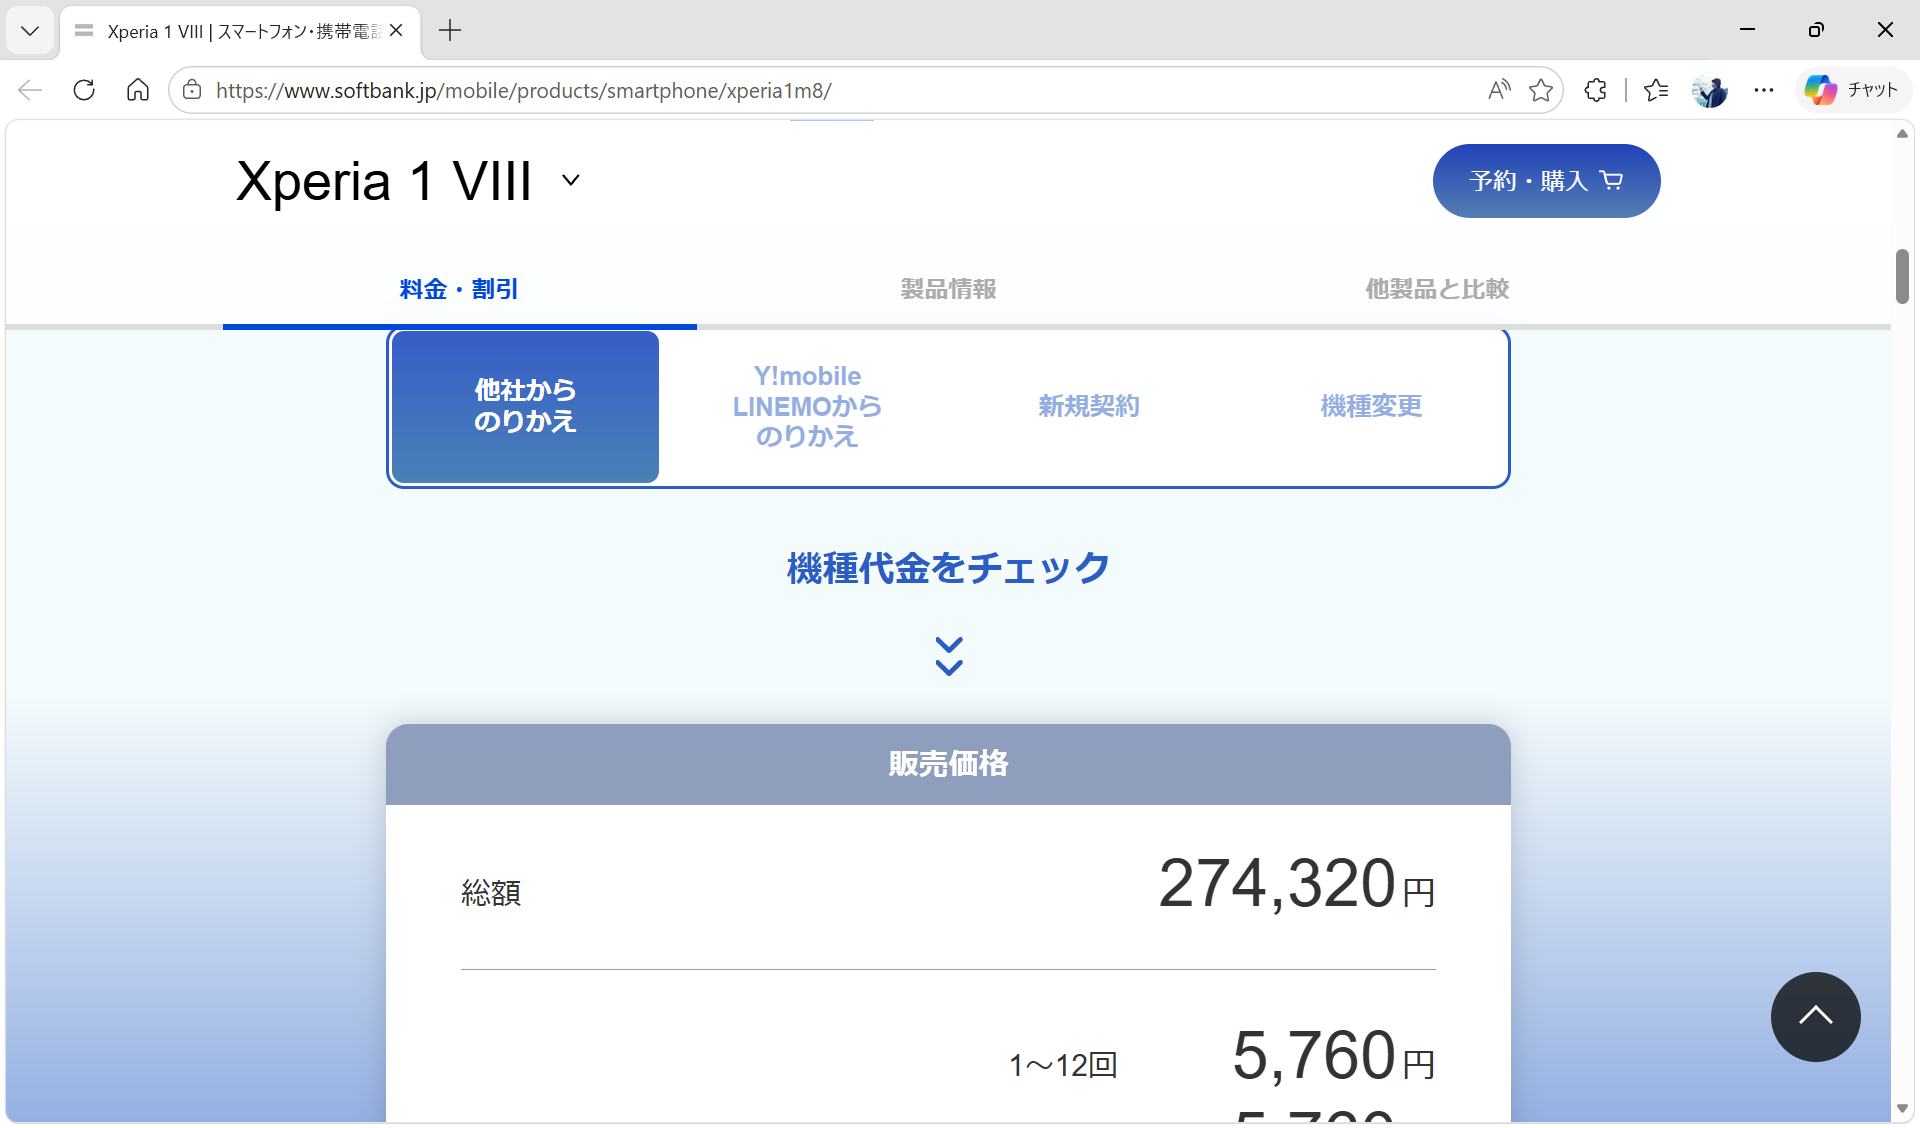This screenshot has height=1128, width=1920.
Task: Select the Xperia 1 VIII browser tab
Action: tap(240, 31)
